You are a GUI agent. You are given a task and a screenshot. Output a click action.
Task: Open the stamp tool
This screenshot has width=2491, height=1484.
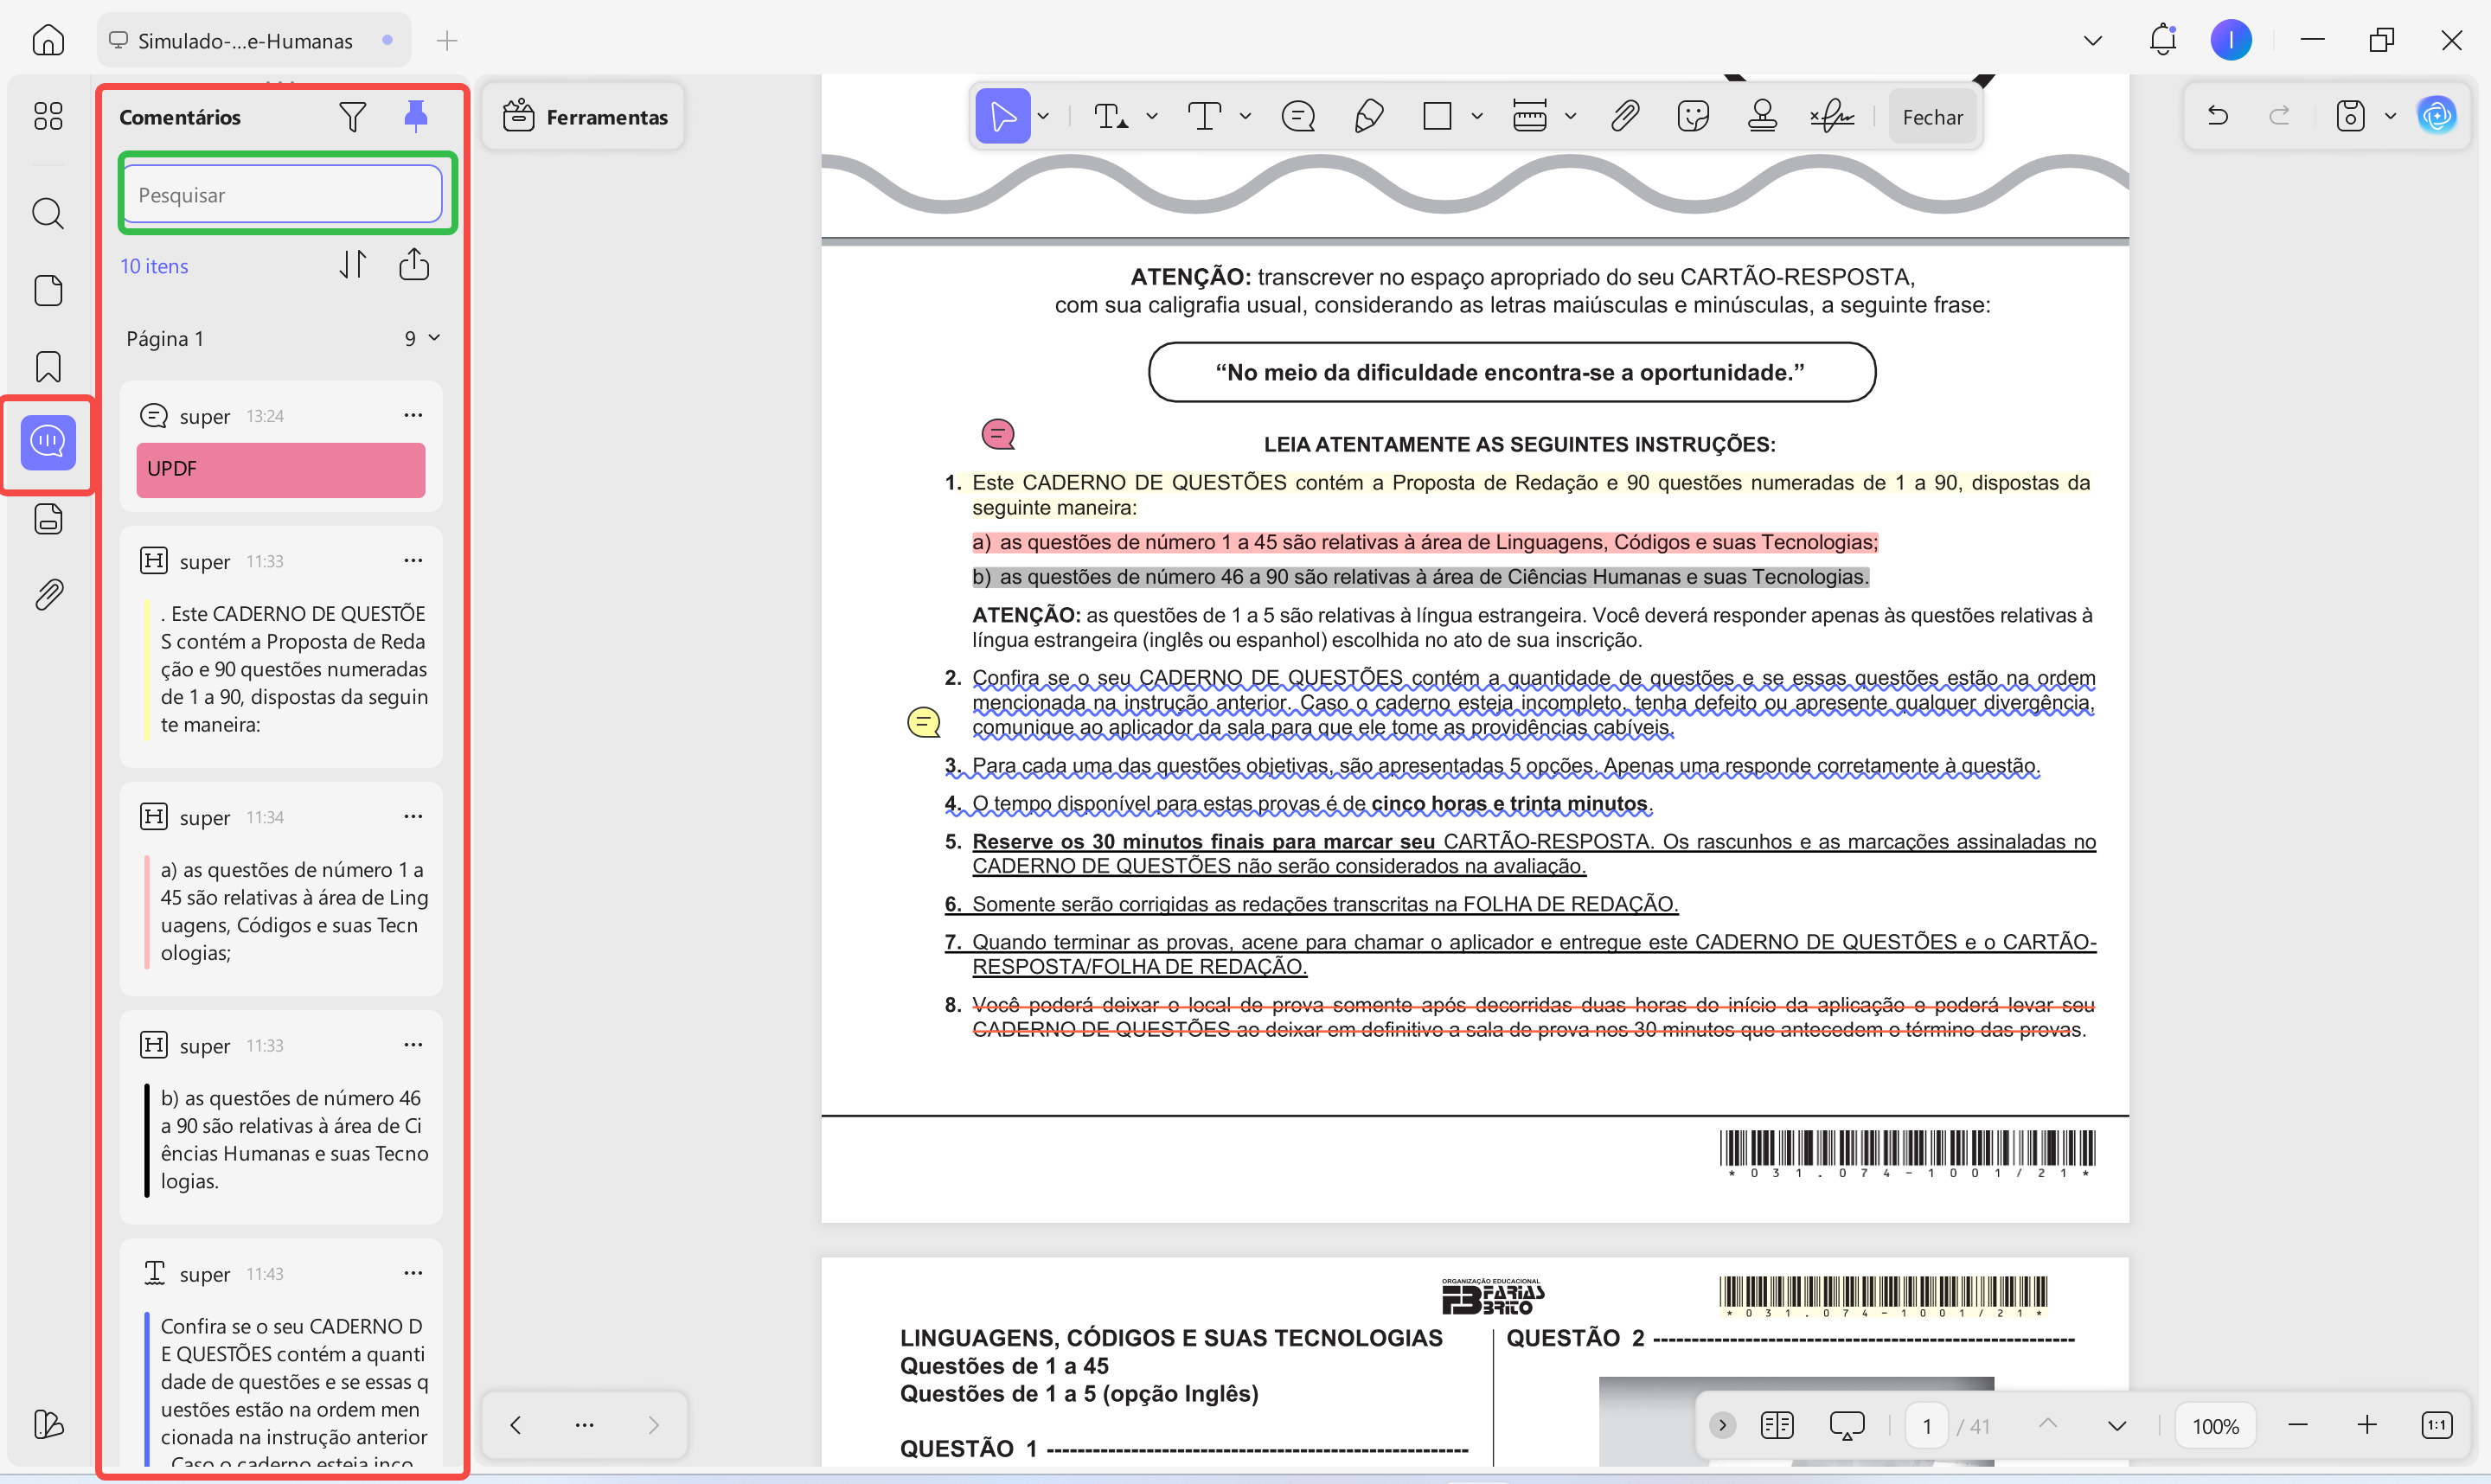[x=1762, y=117]
